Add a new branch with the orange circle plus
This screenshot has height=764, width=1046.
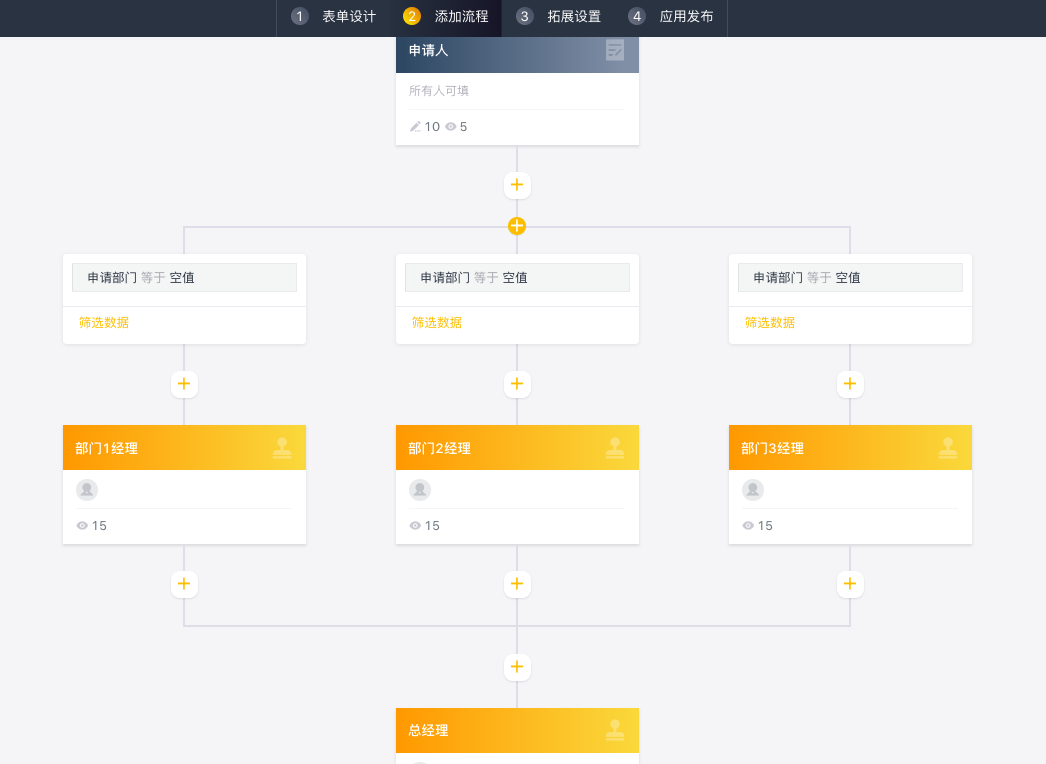pos(517,226)
